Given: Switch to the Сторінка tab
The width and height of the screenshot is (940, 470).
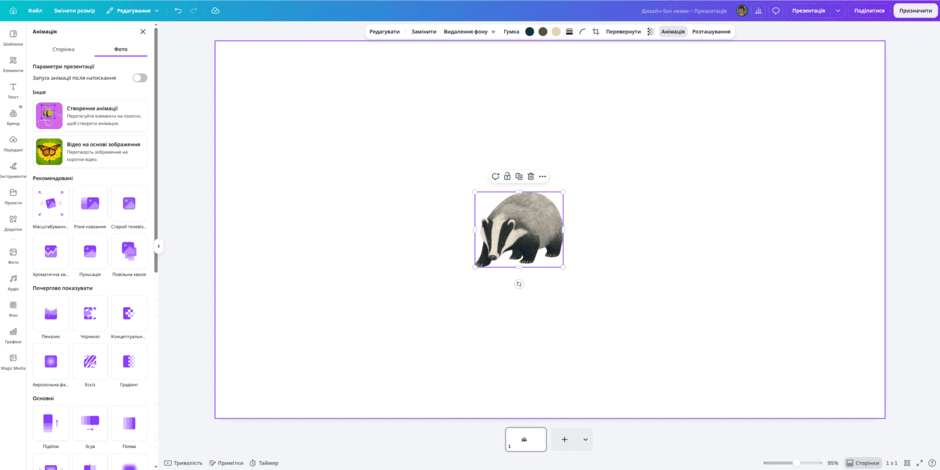Looking at the screenshot, I should (x=64, y=49).
